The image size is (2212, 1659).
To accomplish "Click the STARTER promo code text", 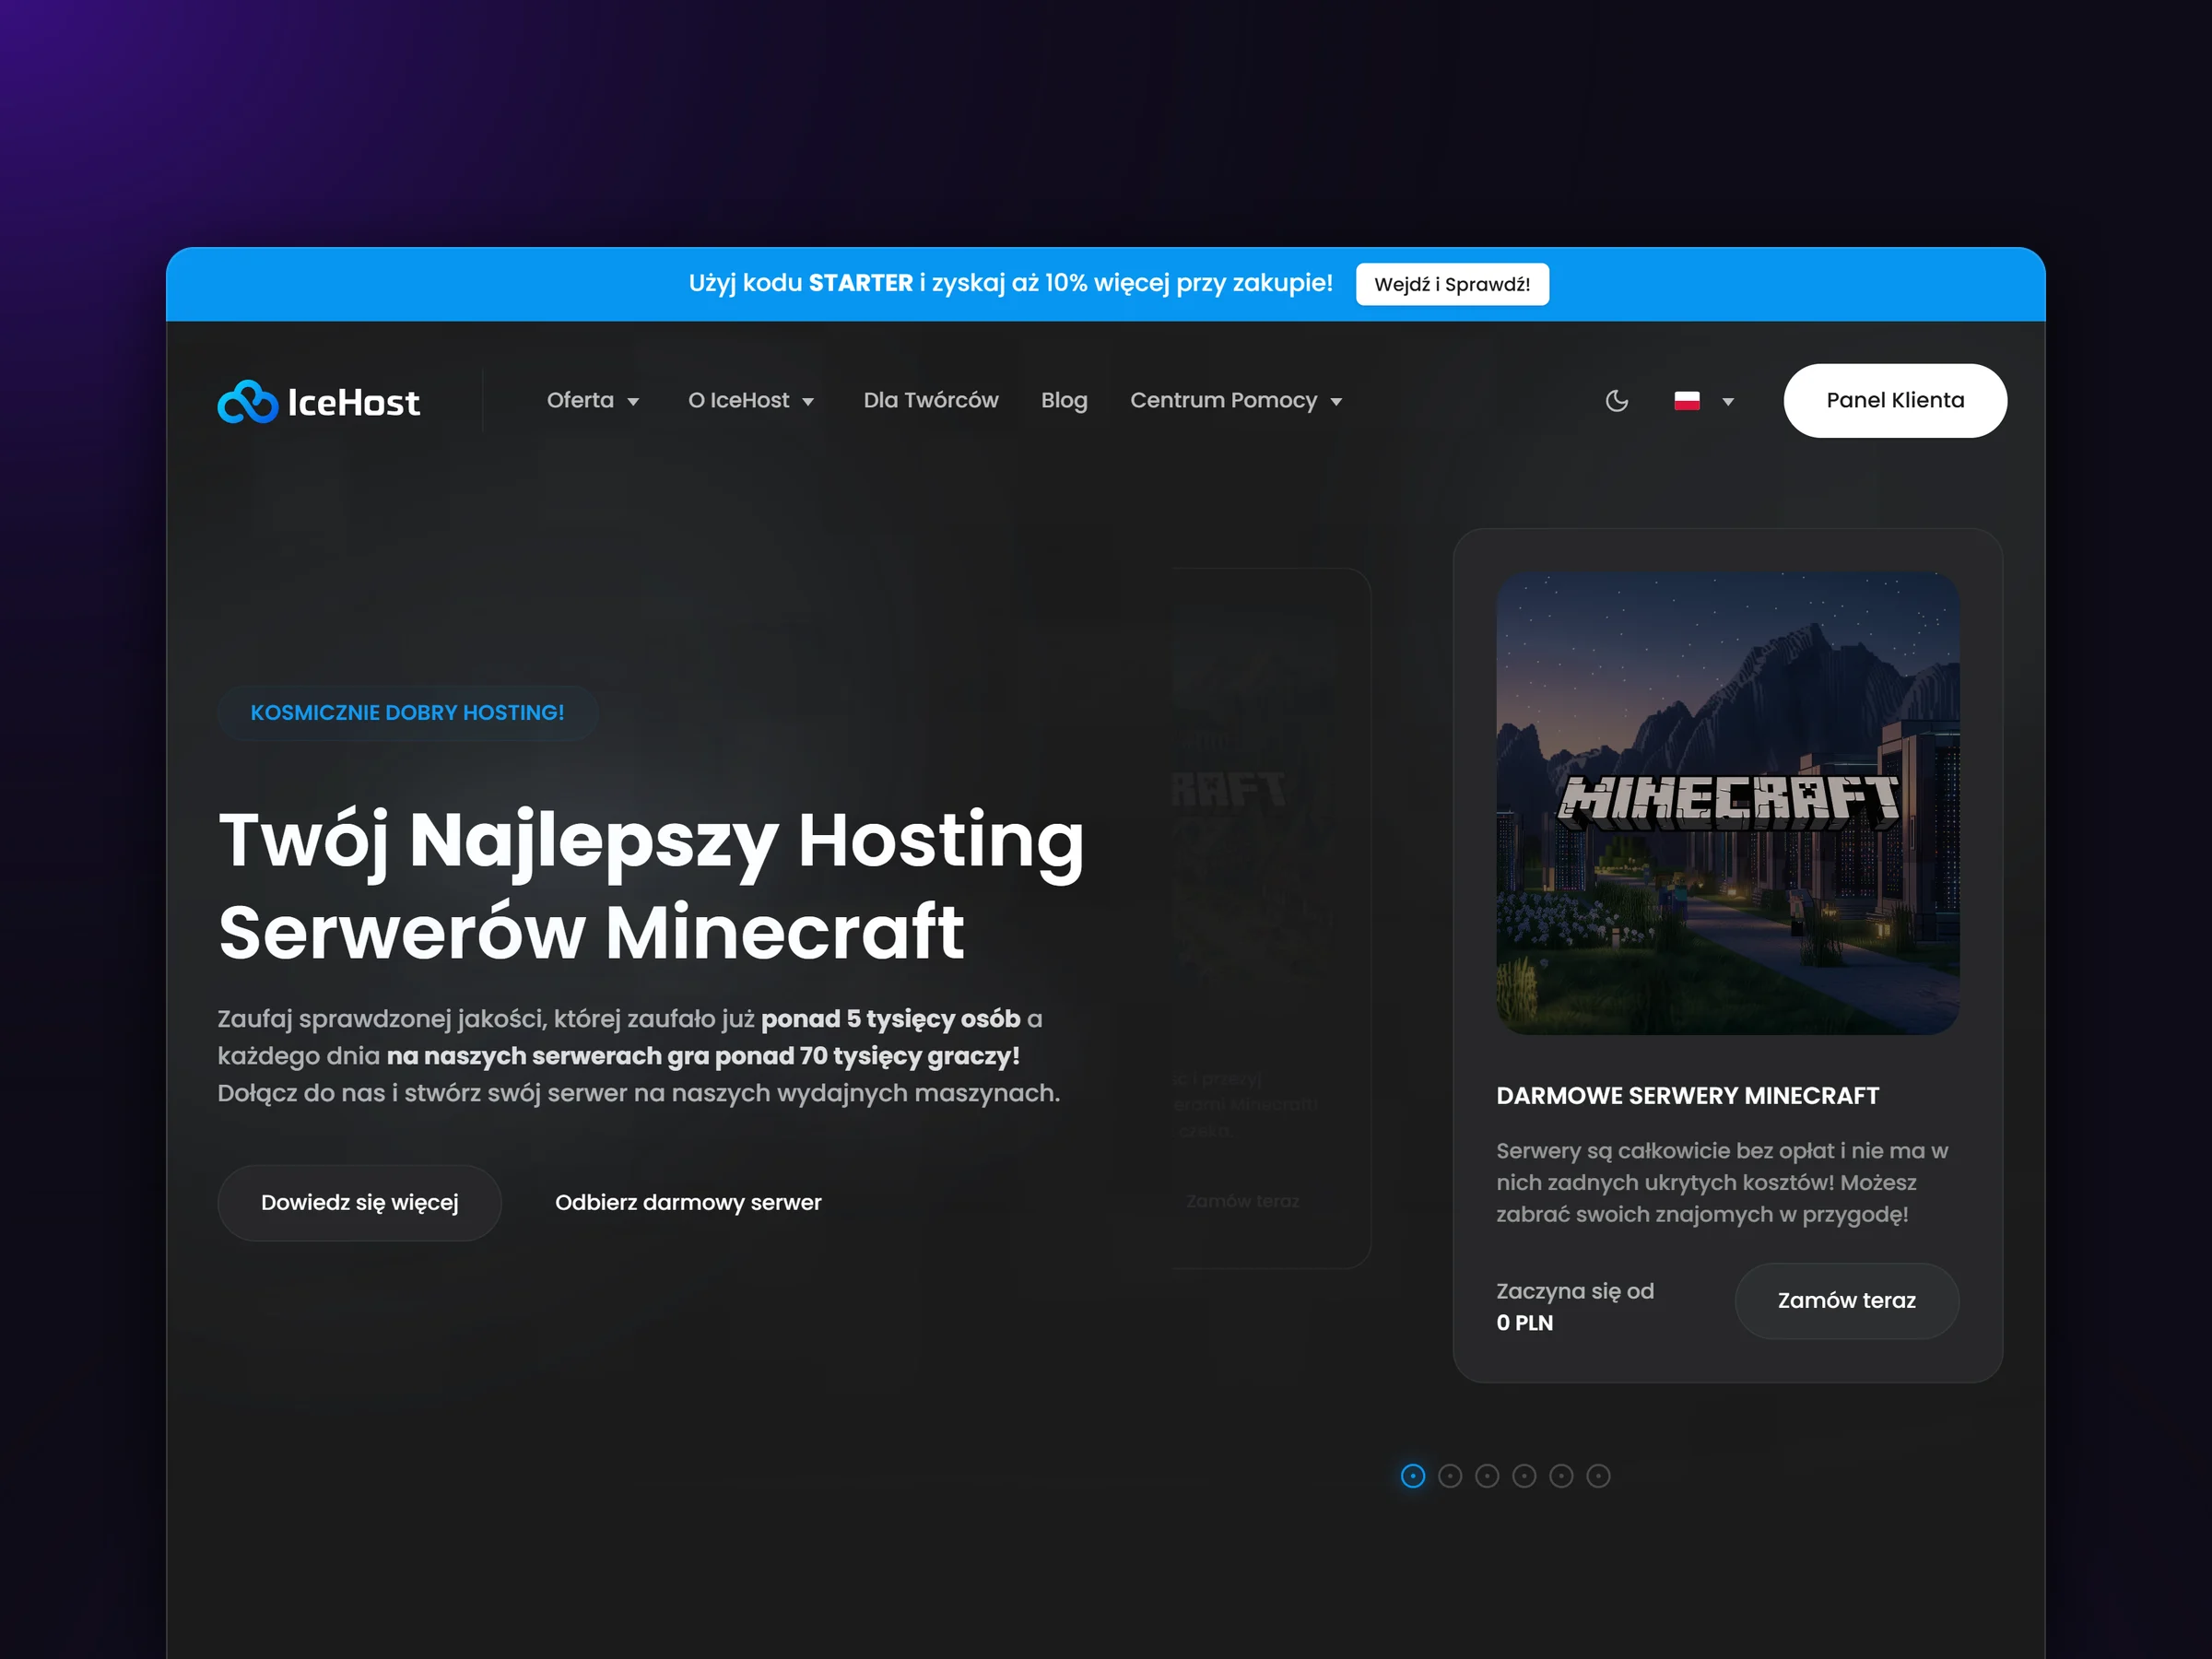I will pos(860,283).
